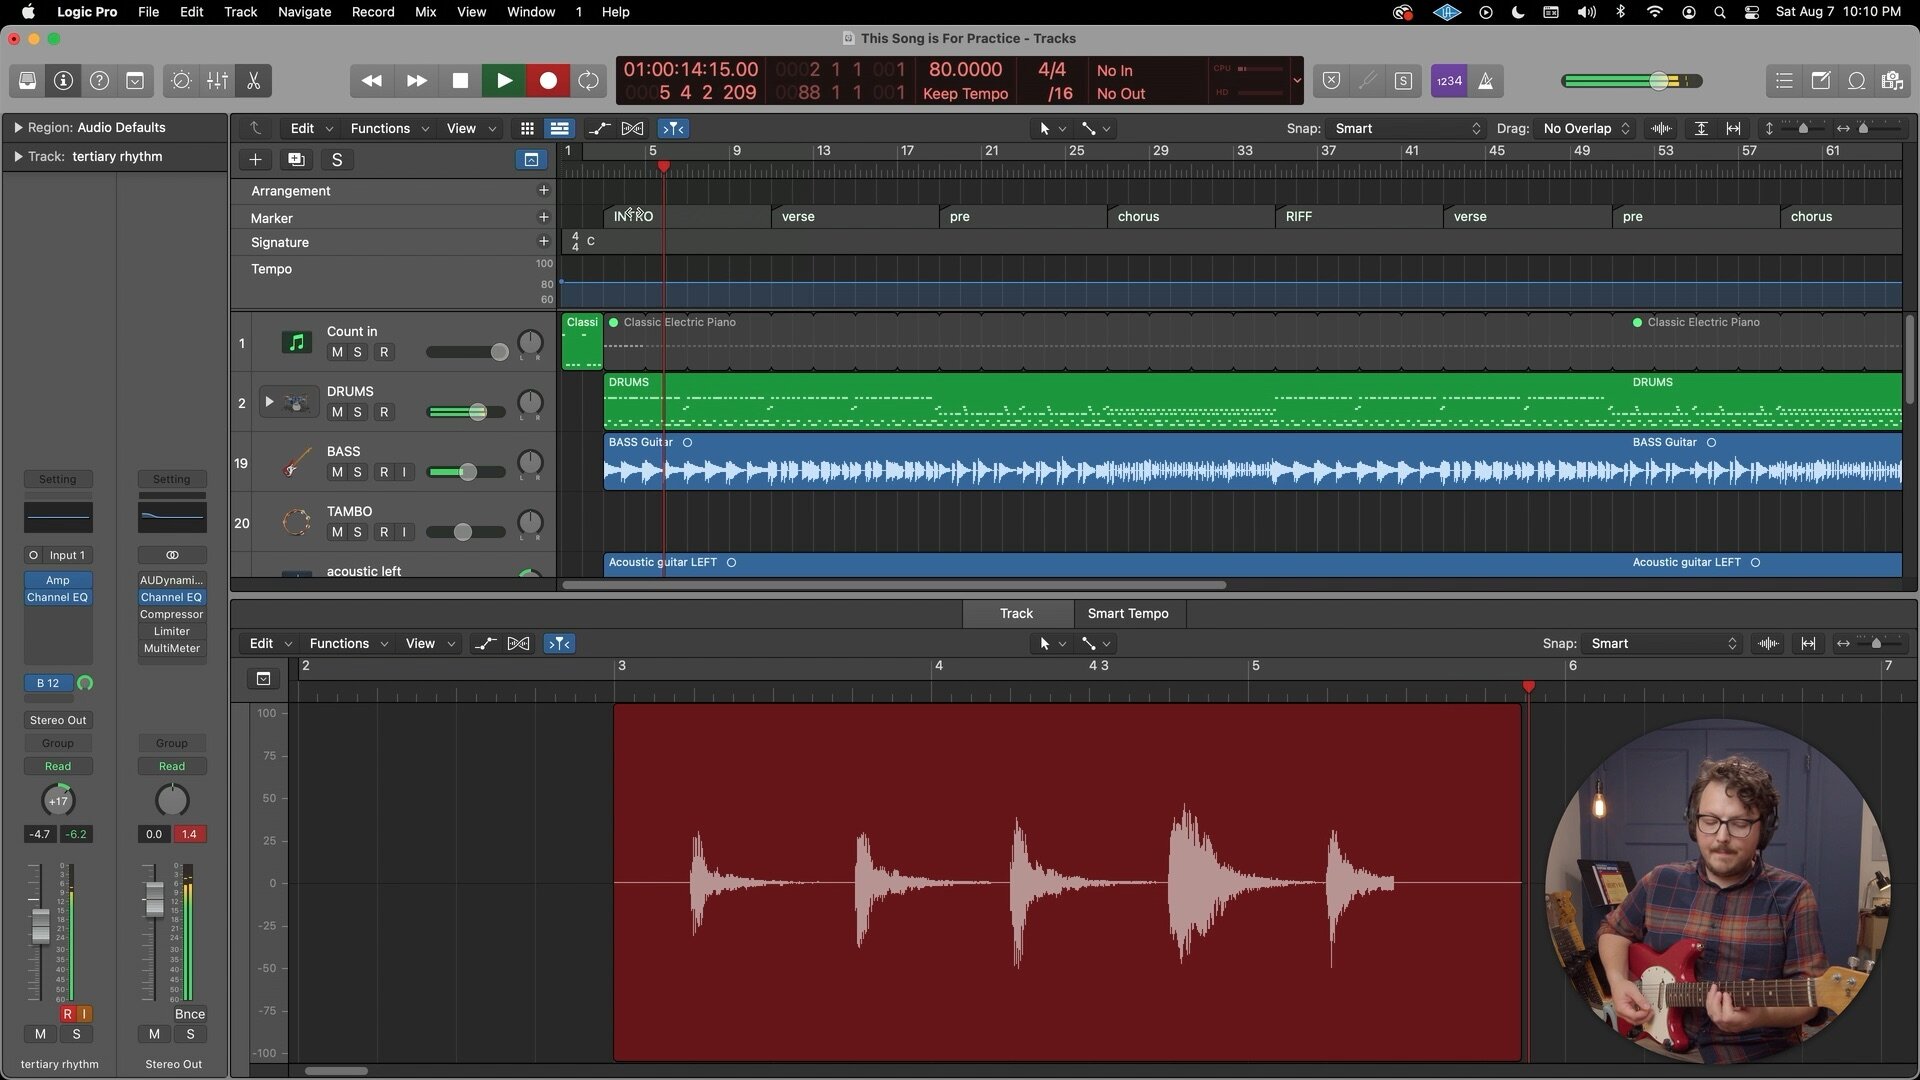Viewport: 1920px width, 1080px height.
Task: Toggle the Solo S button in control bar
Action: coord(1403,81)
